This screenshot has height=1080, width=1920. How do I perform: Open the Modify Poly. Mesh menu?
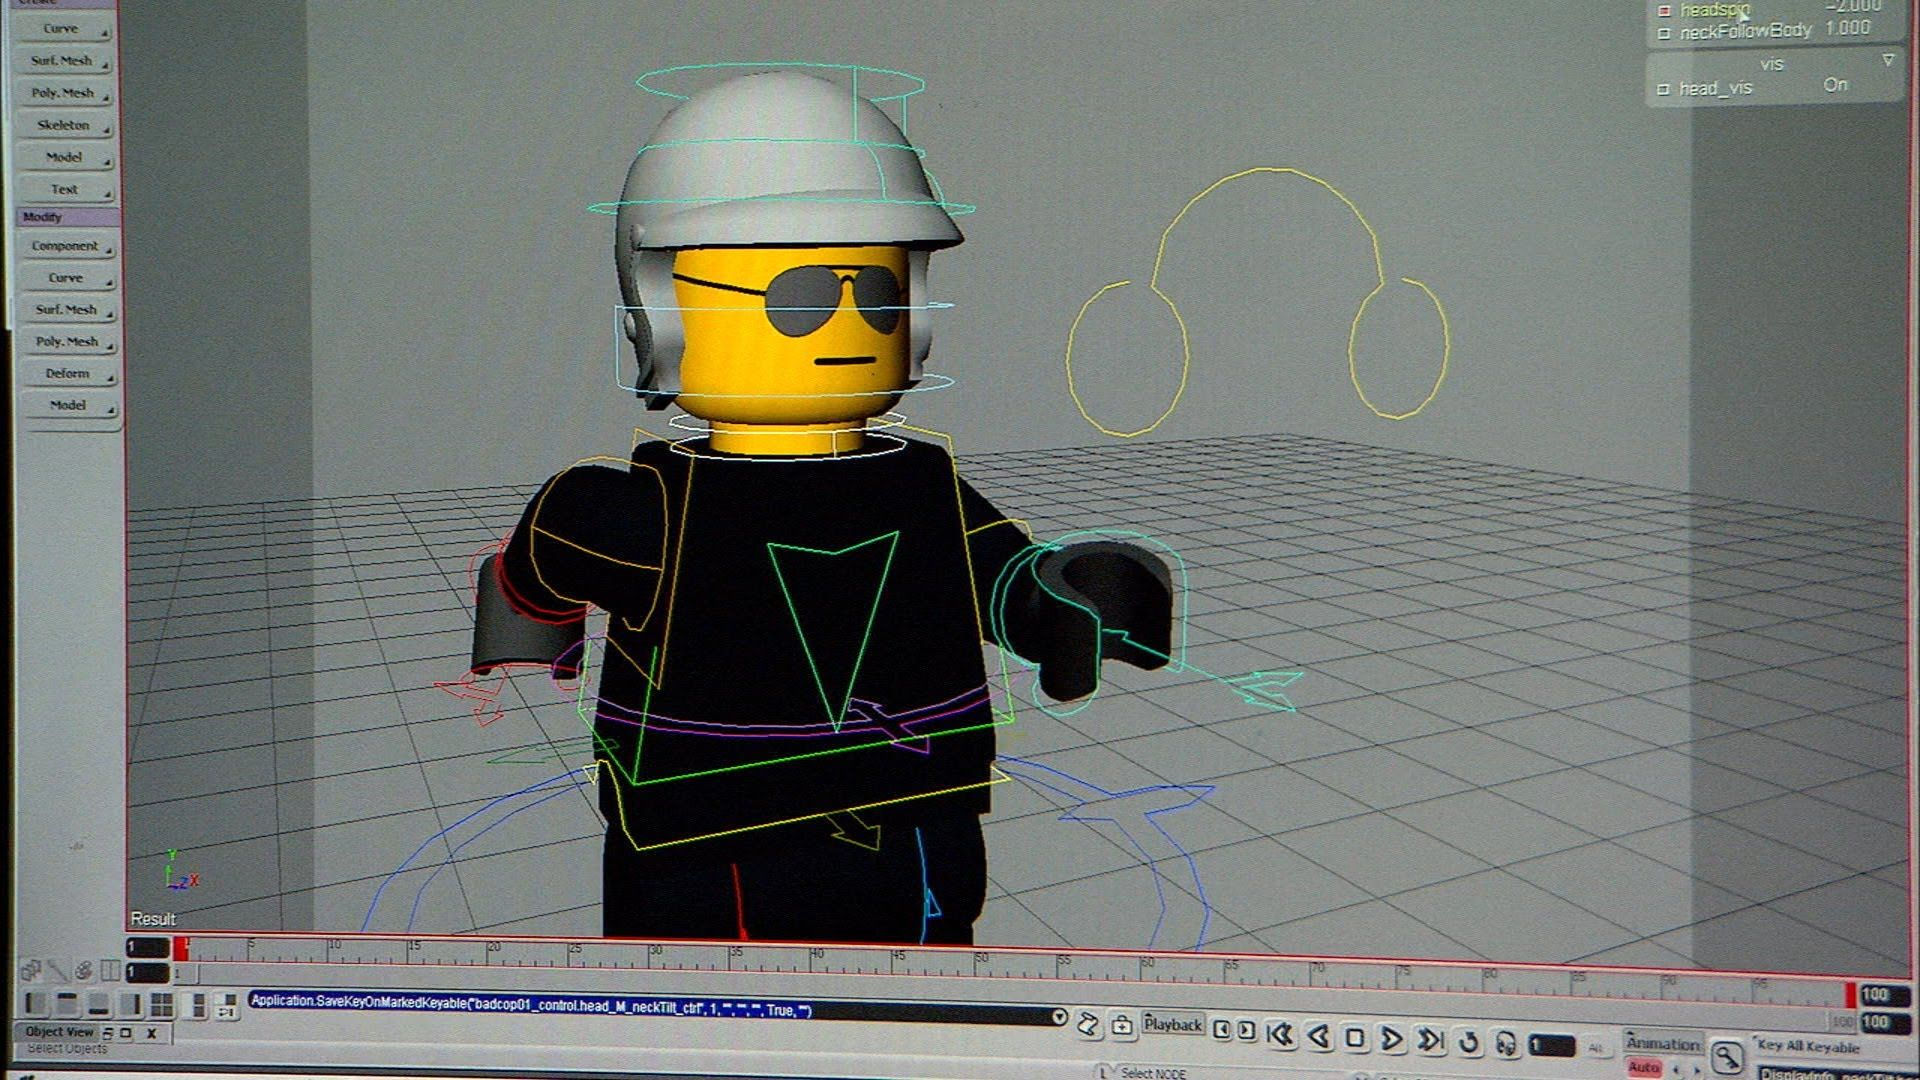[68, 342]
